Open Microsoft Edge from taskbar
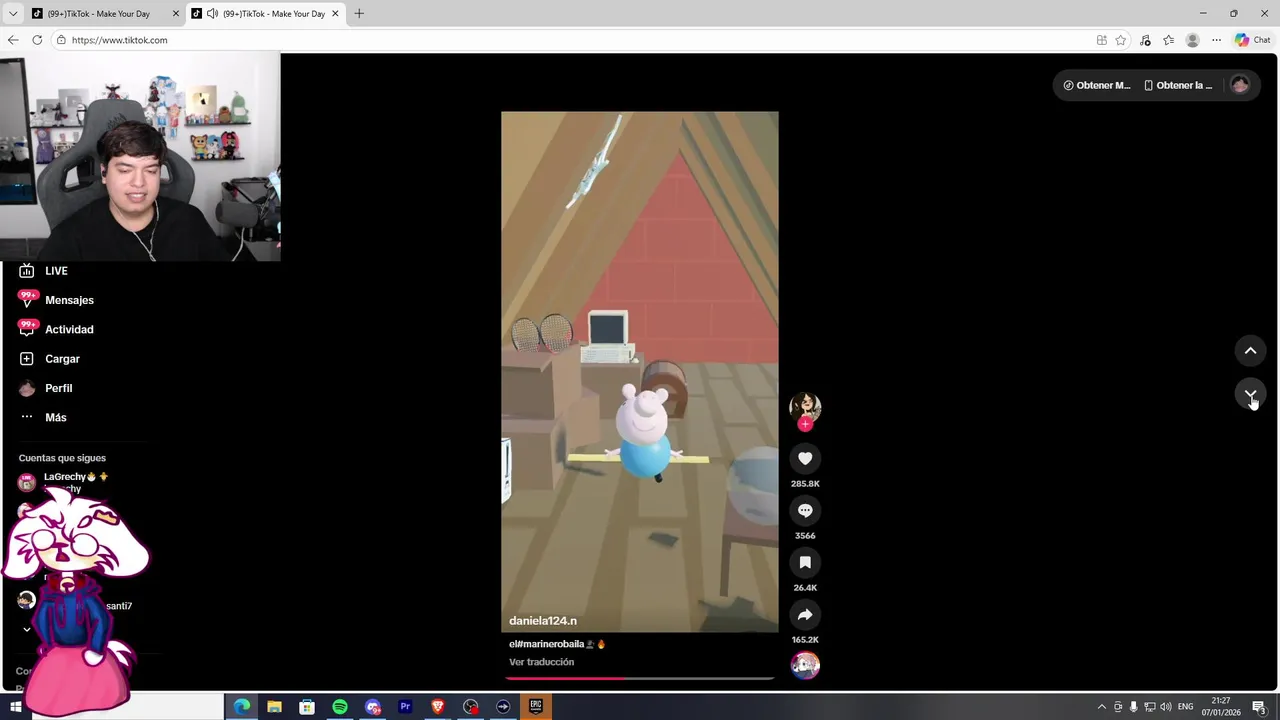The image size is (1280, 720). tap(242, 707)
